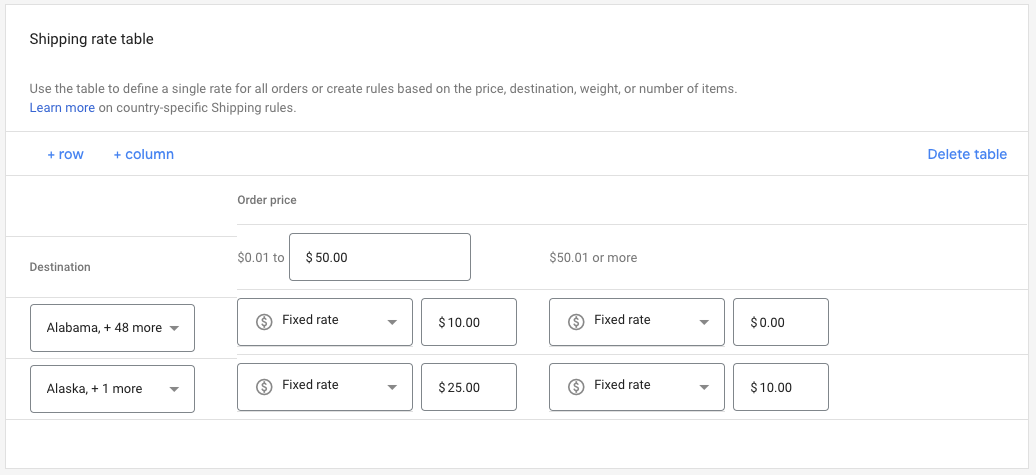Click the $0.00 rate input field

click(780, 322)
